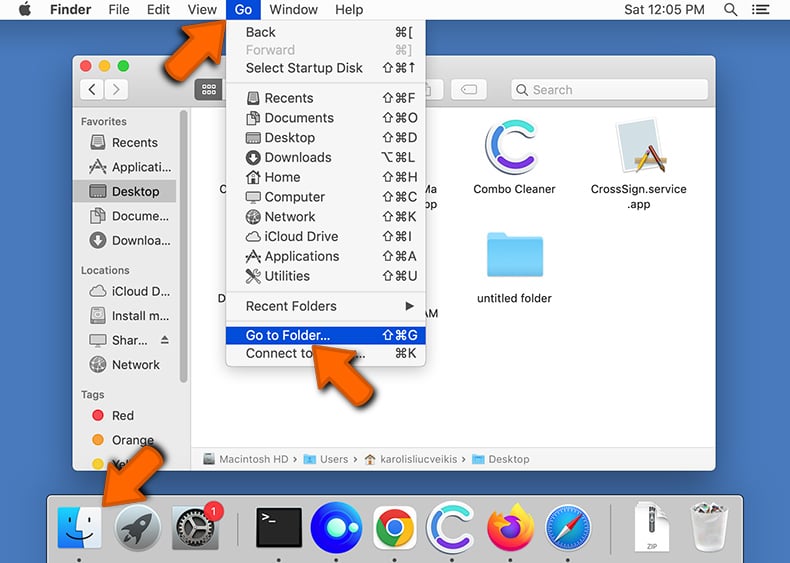Viewport: 790px width, 563px height.
Task: Open Notification Center list icon
Action: (x=761, y=10)
